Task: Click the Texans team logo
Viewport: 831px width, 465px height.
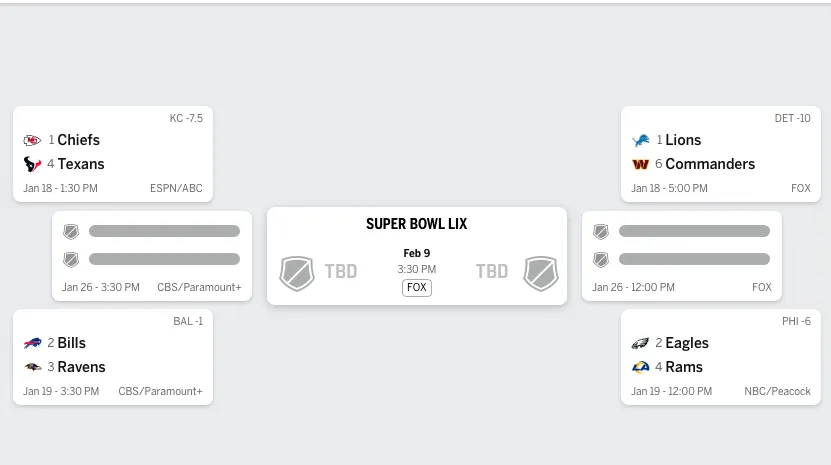Action: [32, 165]
